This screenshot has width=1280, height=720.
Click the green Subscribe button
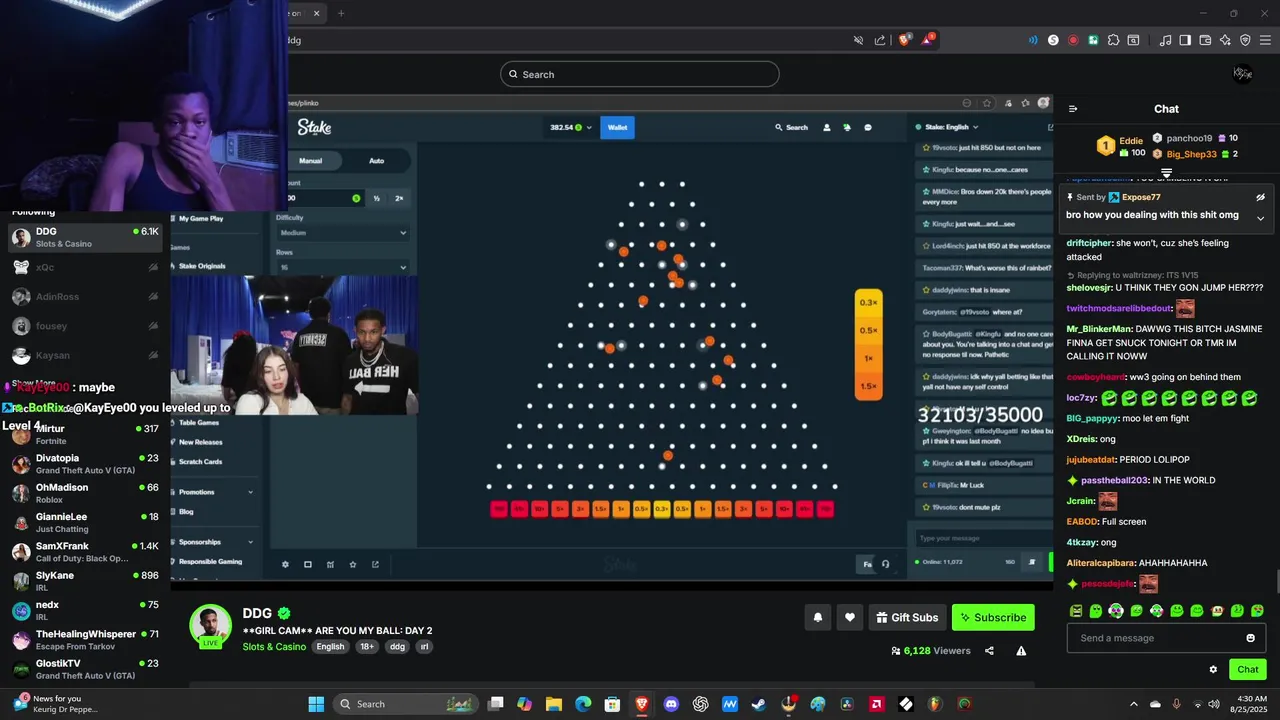[x=993, y=618]
